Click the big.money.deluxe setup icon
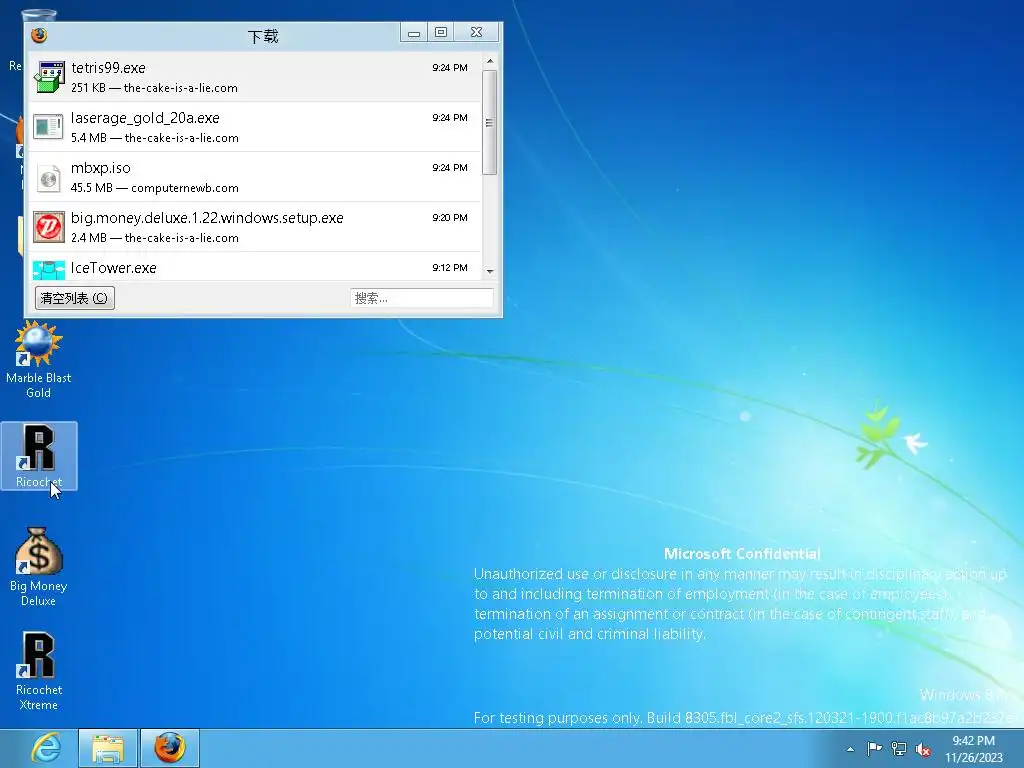1024x768 pixels. click(49, 227)
